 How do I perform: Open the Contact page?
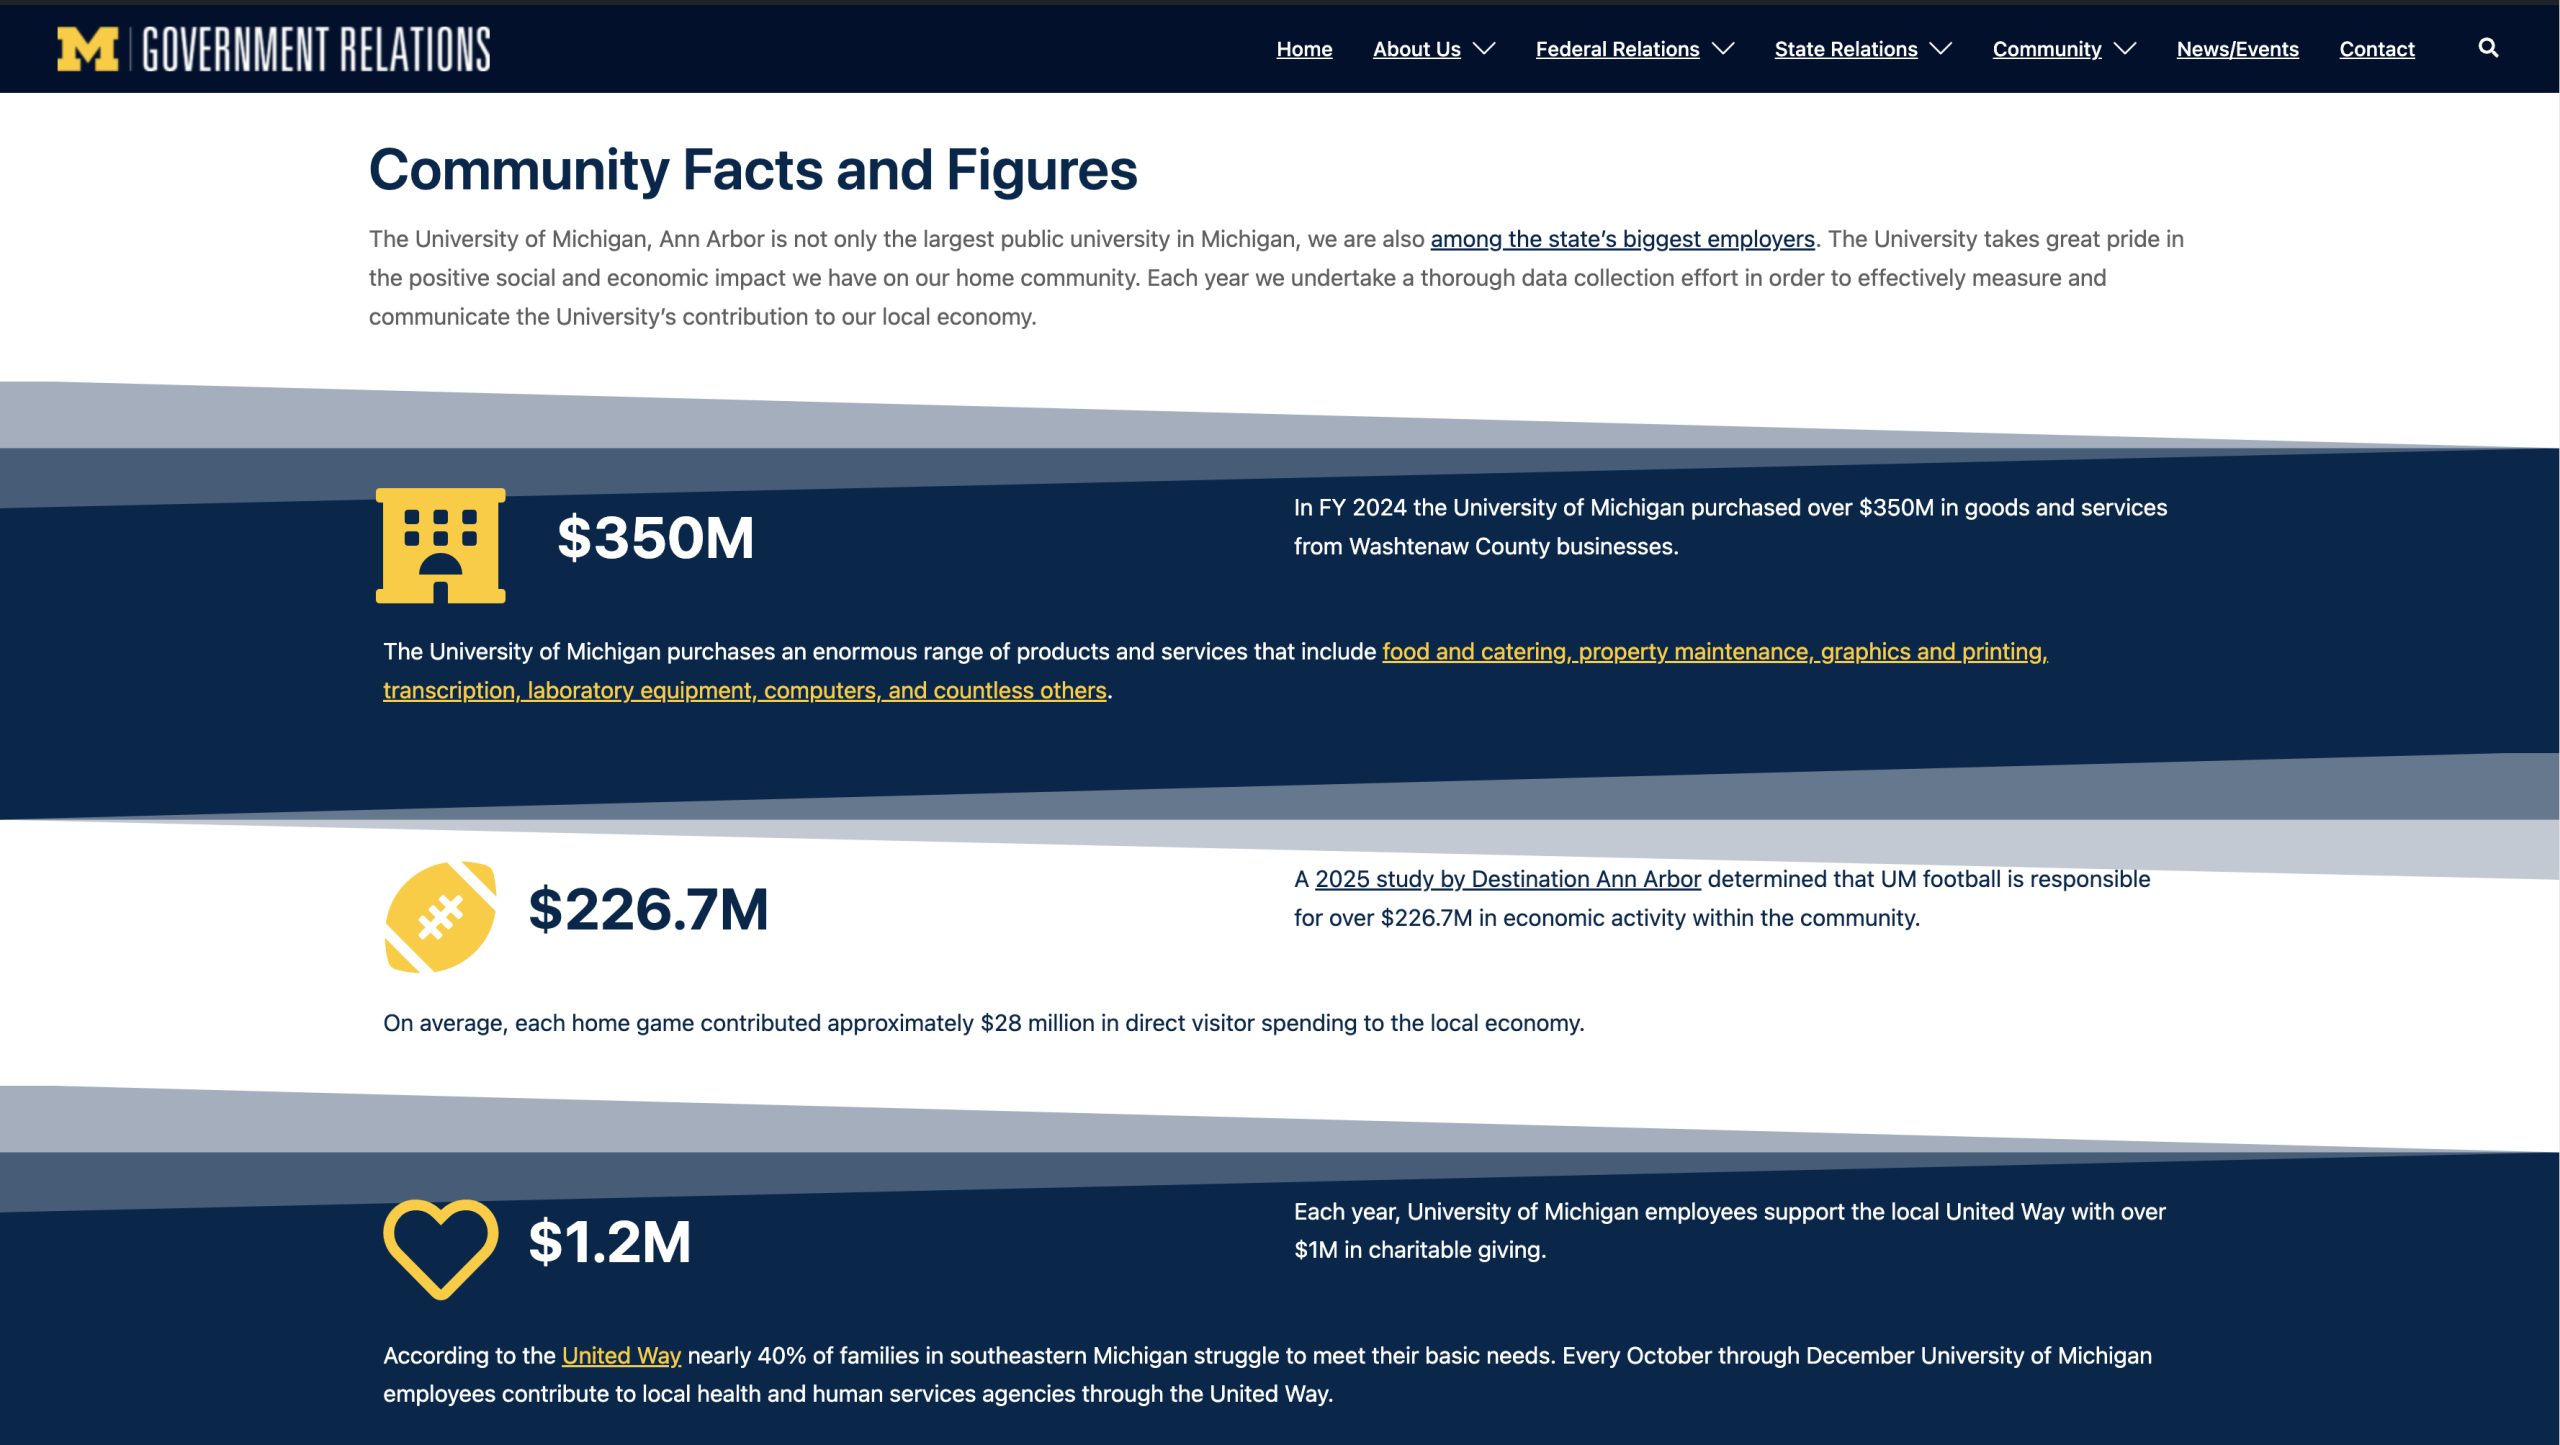tap(2376, 49)
